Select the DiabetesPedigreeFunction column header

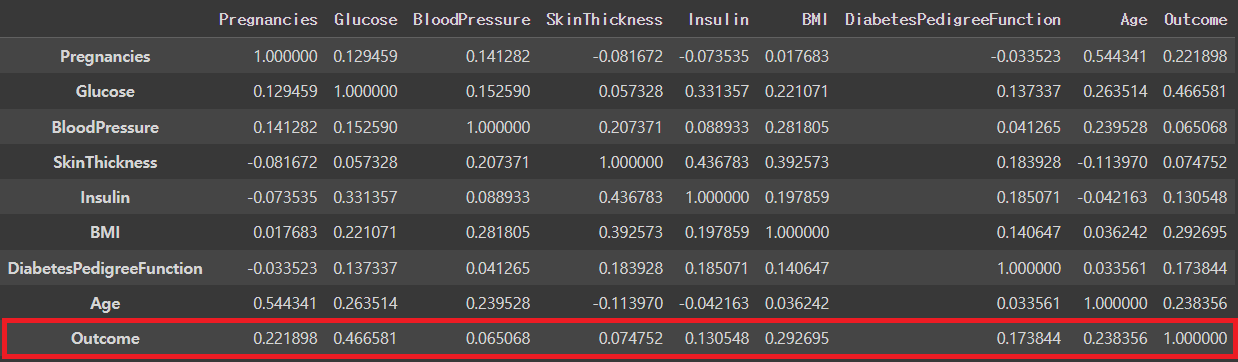click(953, 20)
